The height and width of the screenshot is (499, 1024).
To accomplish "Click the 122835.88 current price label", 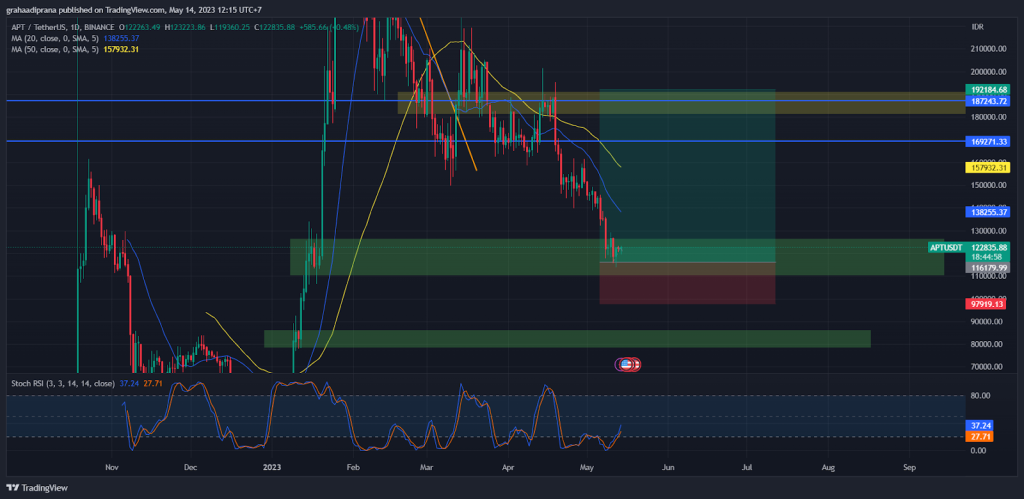I will click(x=987, y=248).
